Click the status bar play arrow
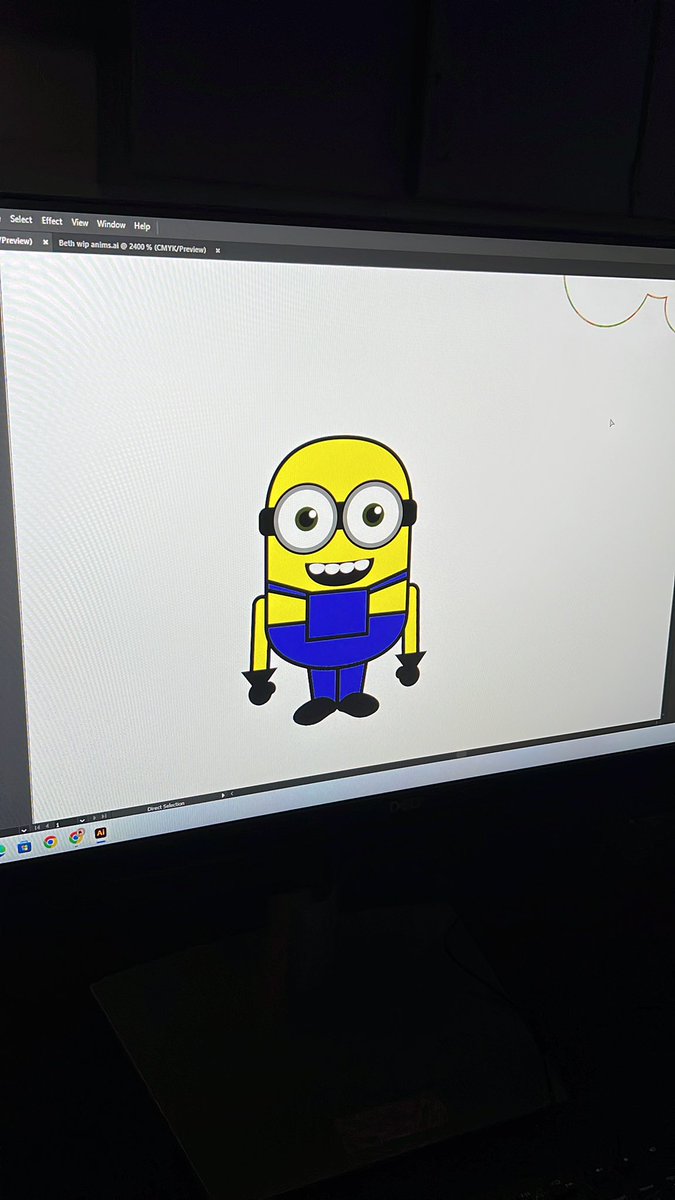 click(223, 795)
